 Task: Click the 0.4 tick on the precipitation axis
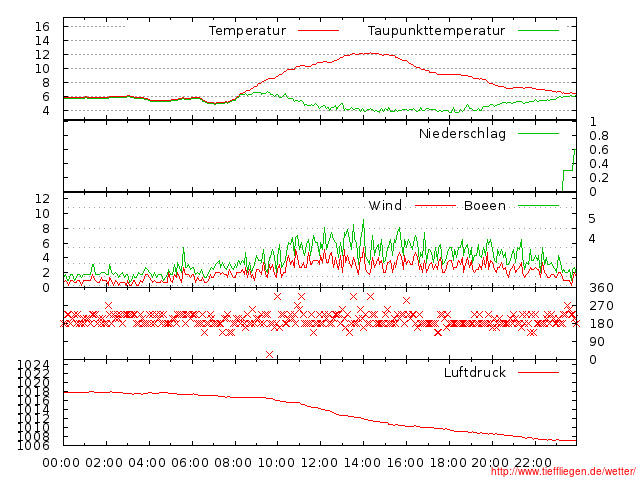point(599,164)
